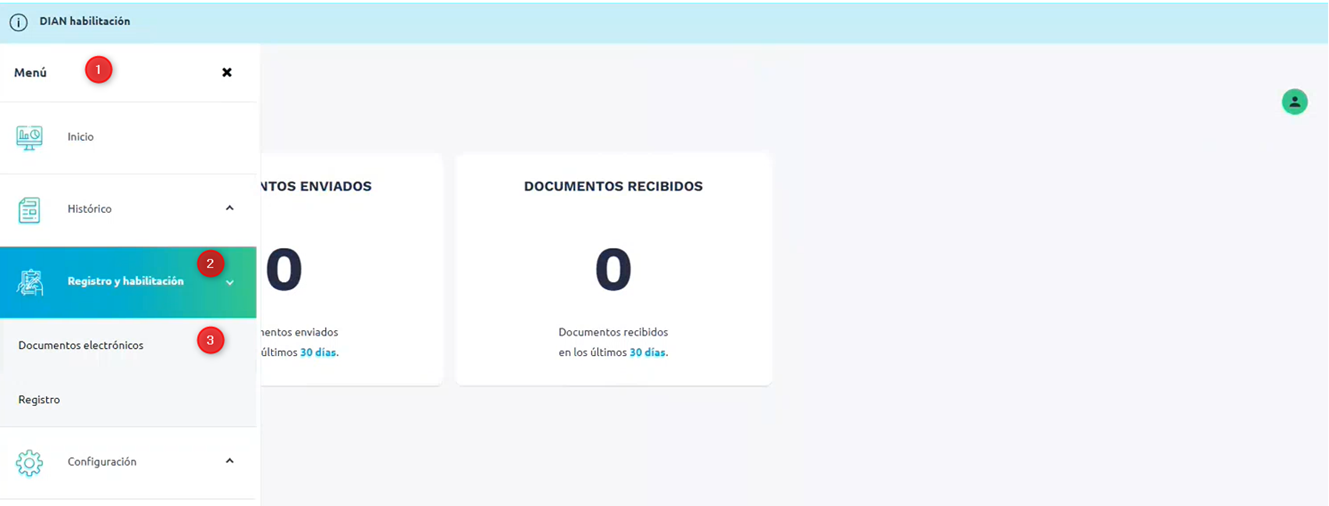Image resolution: width=1329 pixels, height=506 pixels.
Task: Open the user profile avatar
Action: click(1295, 101)
